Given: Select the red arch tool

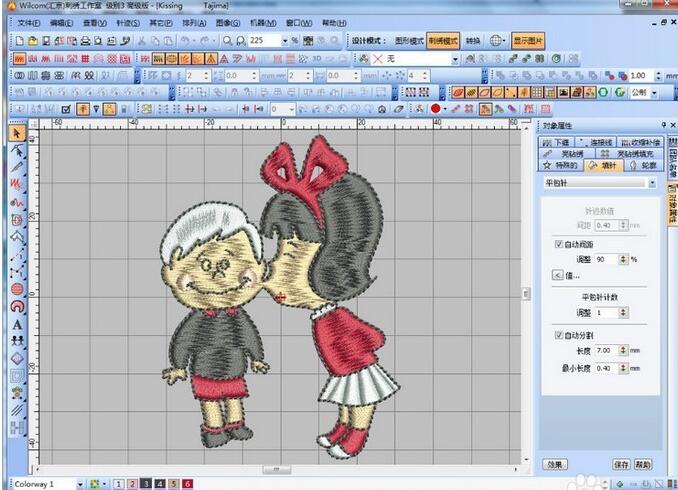Looking at the screenshot, I should [x=17, y=307].
